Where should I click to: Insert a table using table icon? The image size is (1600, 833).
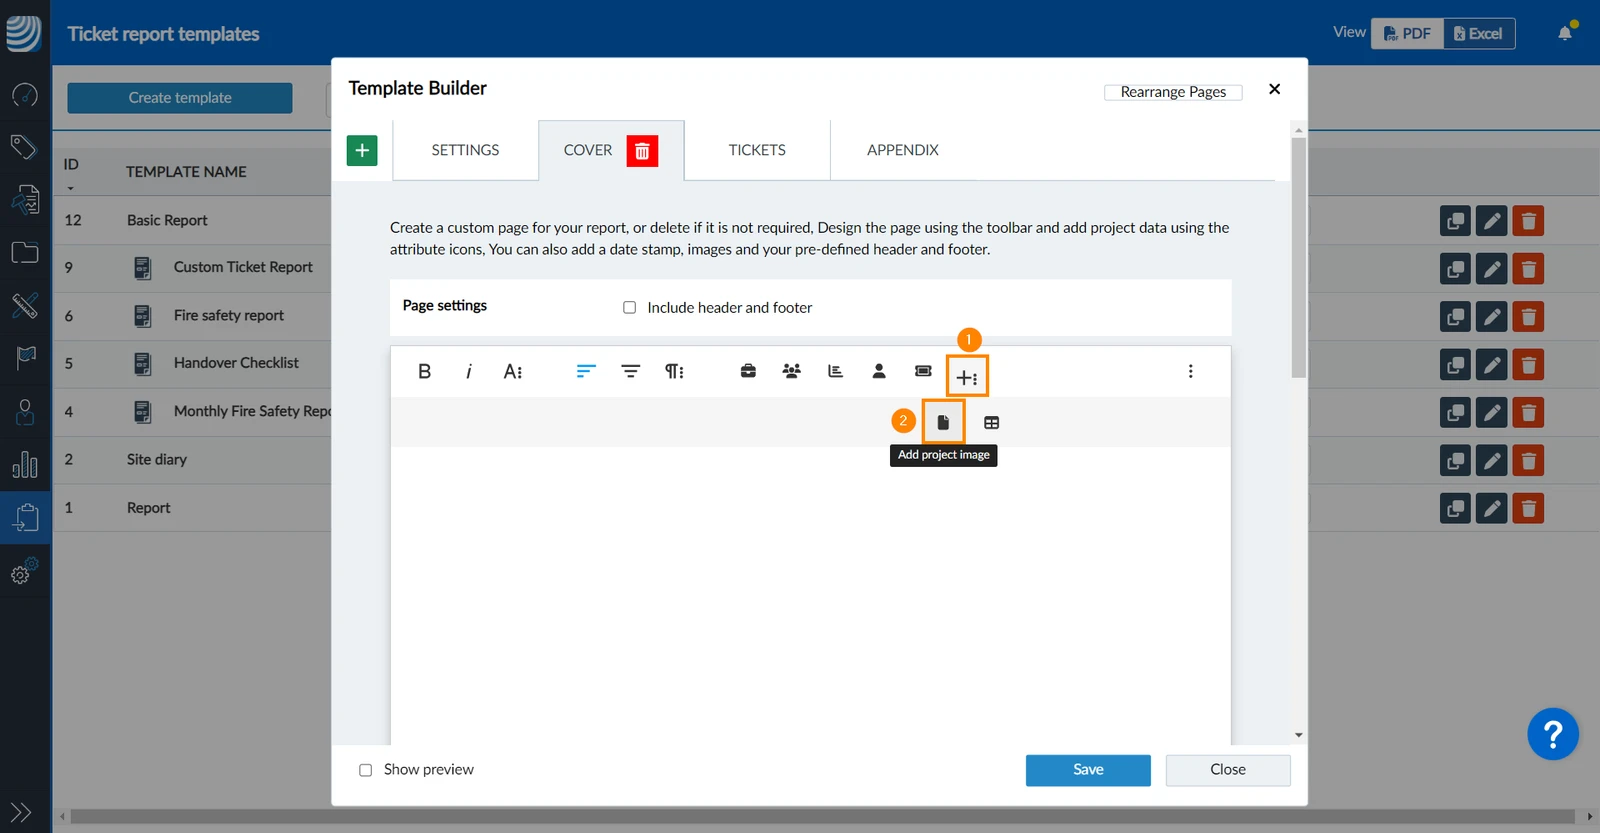[x=991, y=422]
